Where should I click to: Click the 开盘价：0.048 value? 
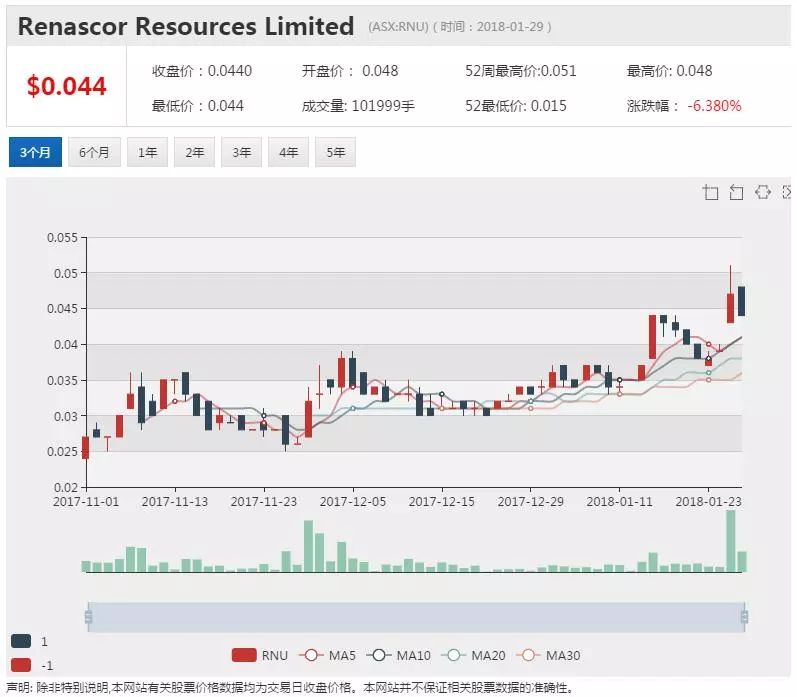tap(350, 71)
